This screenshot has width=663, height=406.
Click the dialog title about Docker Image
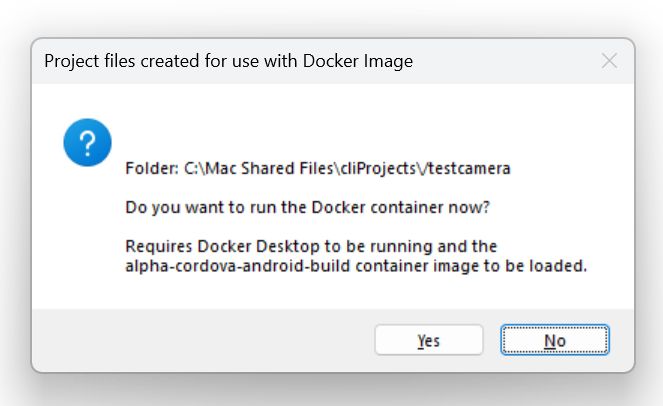pos(228,61)
